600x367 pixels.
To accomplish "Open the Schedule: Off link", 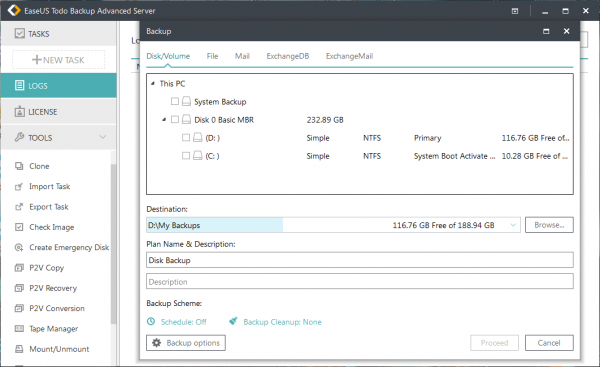I will click(183, 322).
